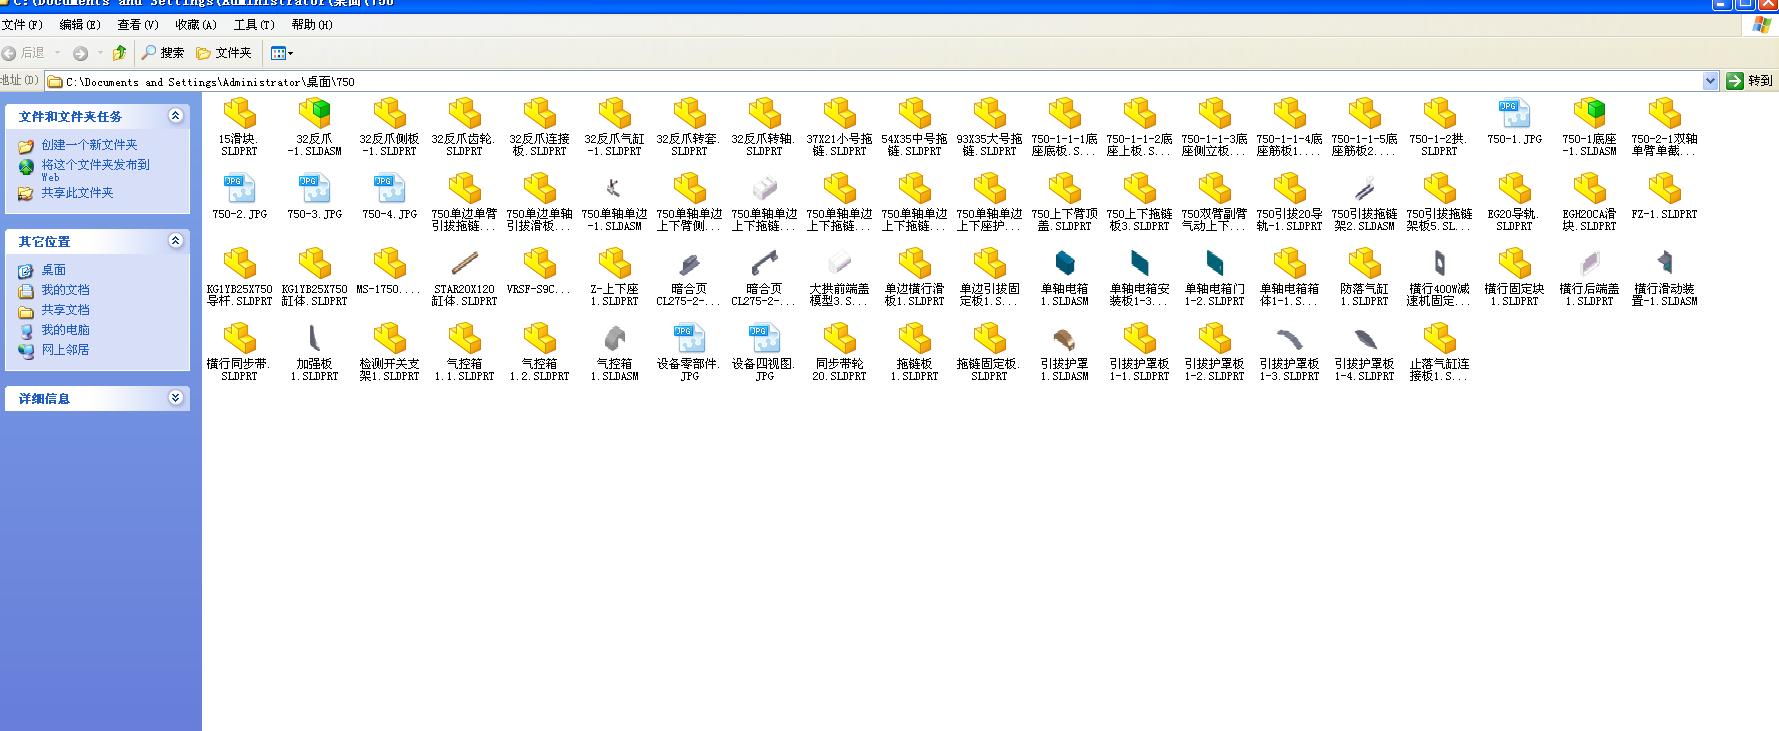Select the EG20导轨.SLDPRT part icon
The width and height of the screenshot is (1779, 731).
1514,188
